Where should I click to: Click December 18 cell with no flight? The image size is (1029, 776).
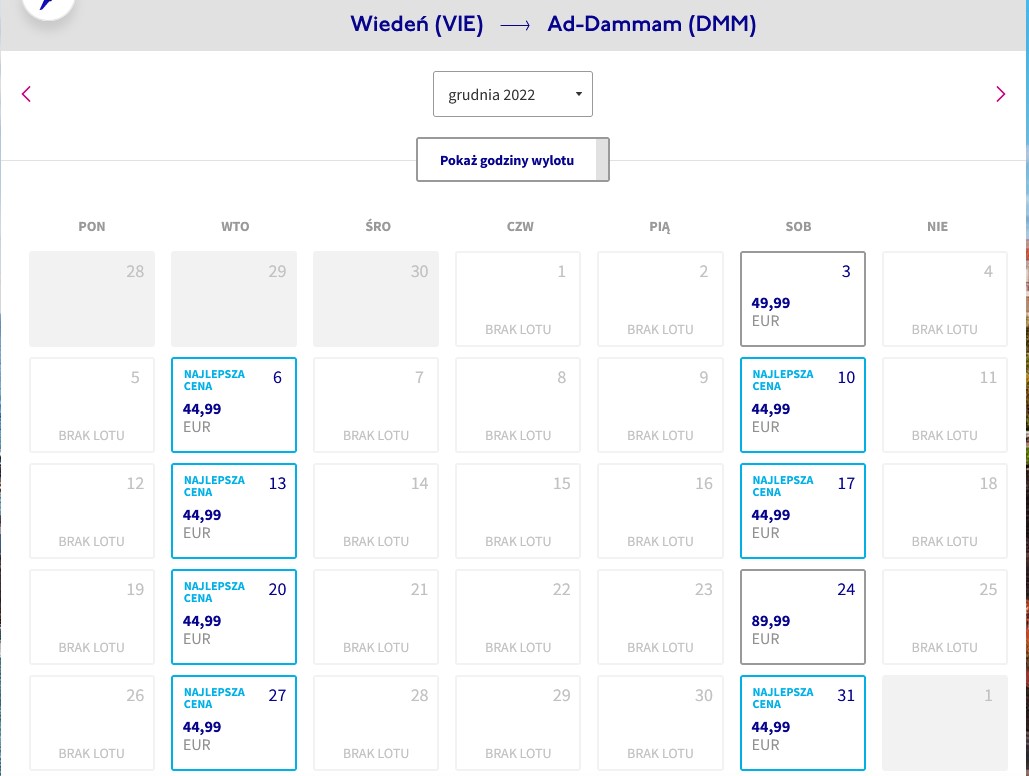(944, 511)
